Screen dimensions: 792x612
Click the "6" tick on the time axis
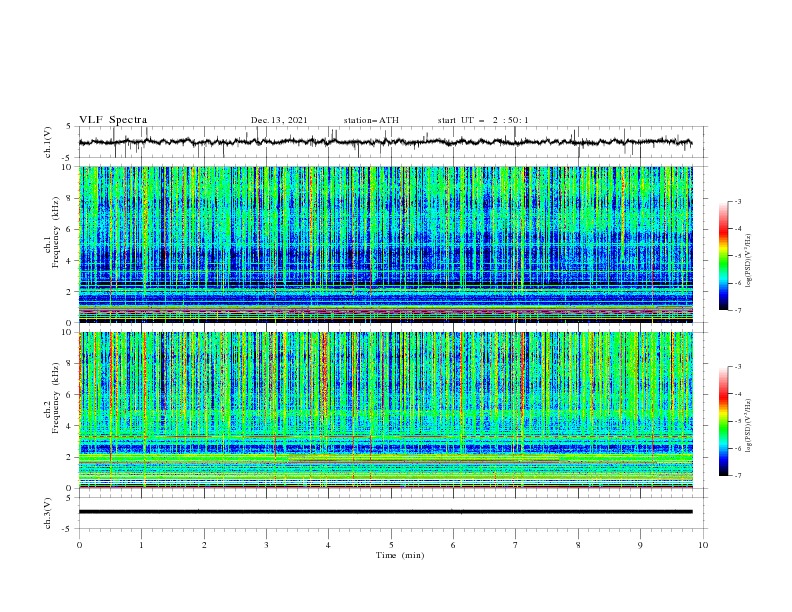pyautogui.click(x=453, y=545)
